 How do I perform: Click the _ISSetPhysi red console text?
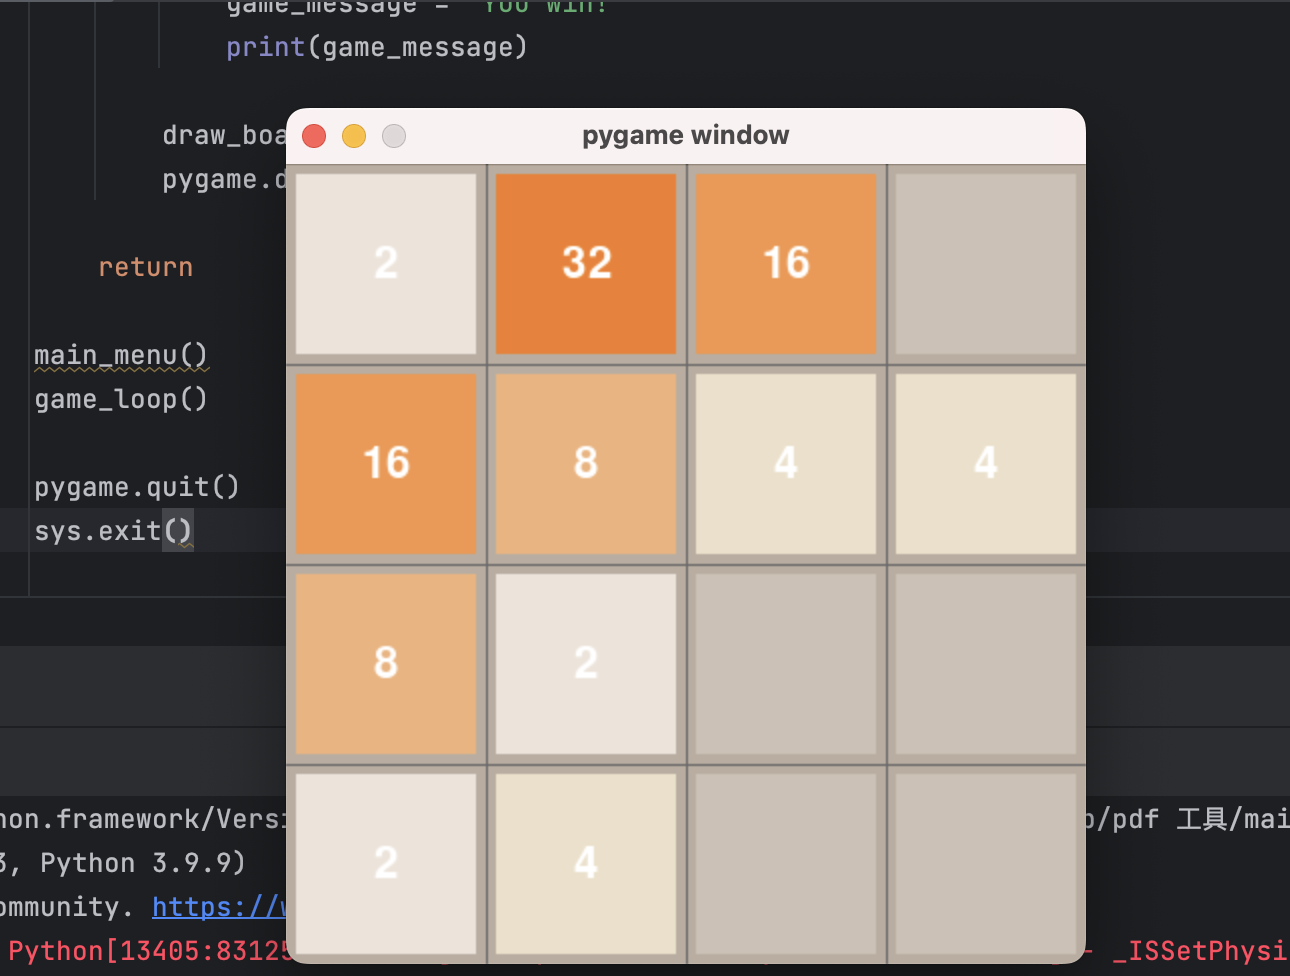[x=1200, y=951]
